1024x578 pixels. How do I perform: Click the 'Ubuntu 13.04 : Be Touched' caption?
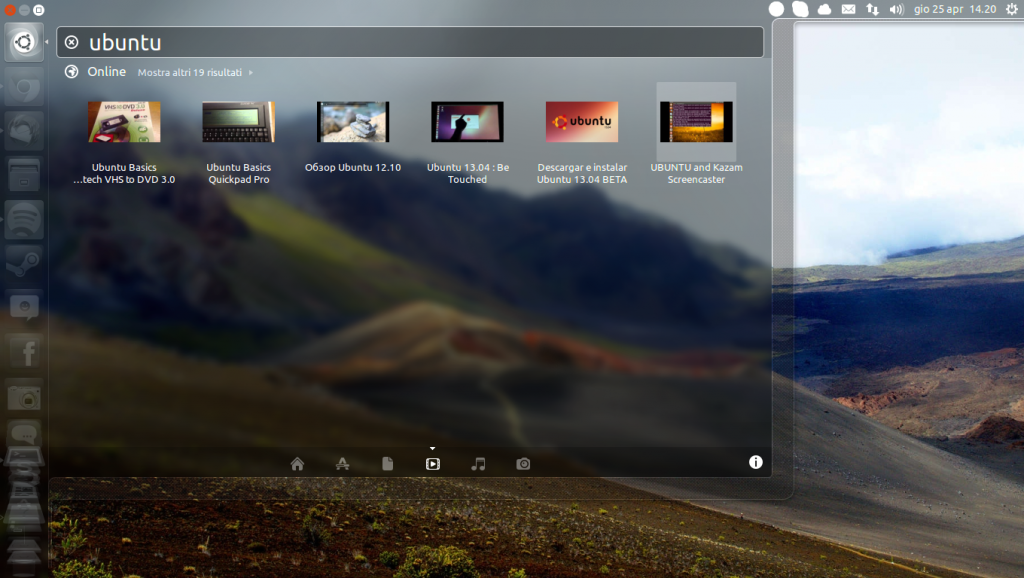pos(468,173)
